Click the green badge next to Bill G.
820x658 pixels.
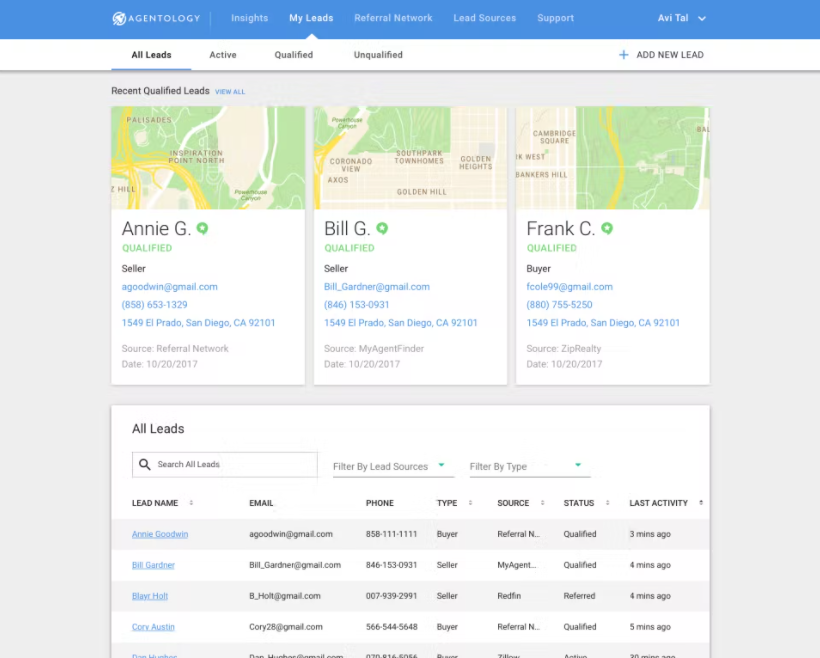(x=379, y=228)
